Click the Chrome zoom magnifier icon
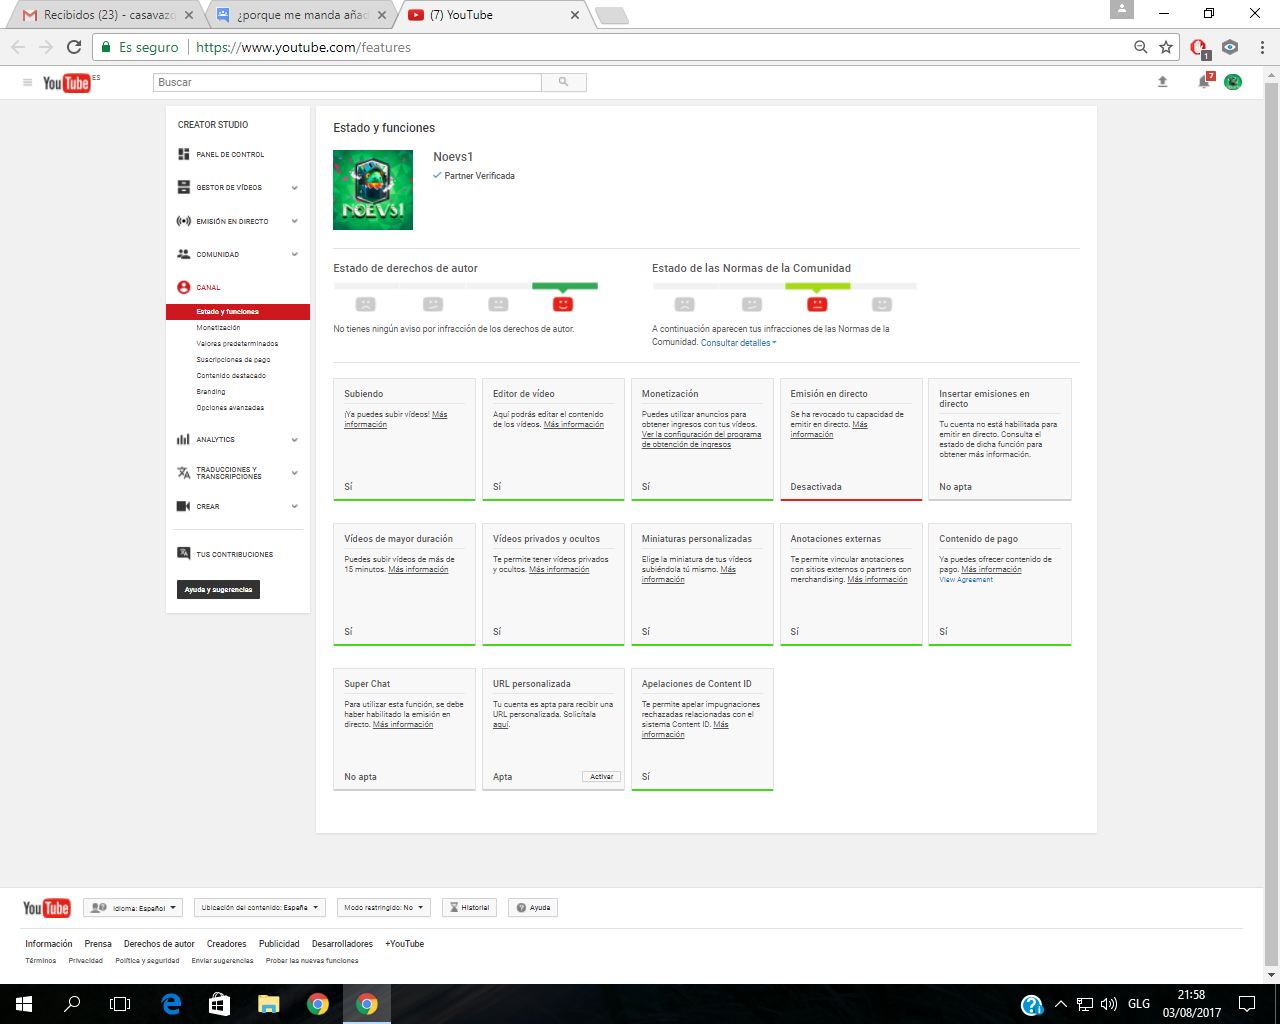Image resolution: width=1280 pixels, height=1024 pixels. point(1140,47)
